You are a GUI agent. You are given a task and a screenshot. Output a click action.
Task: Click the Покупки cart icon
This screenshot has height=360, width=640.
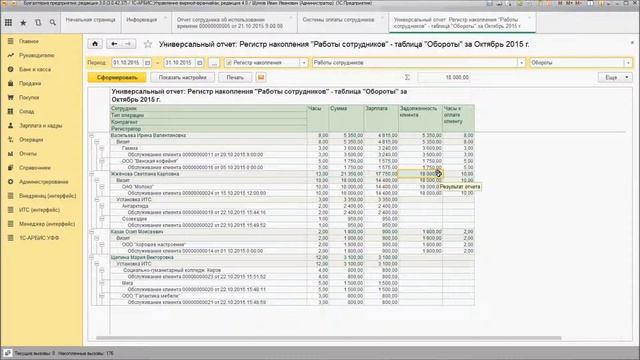(x=11, y=98)
